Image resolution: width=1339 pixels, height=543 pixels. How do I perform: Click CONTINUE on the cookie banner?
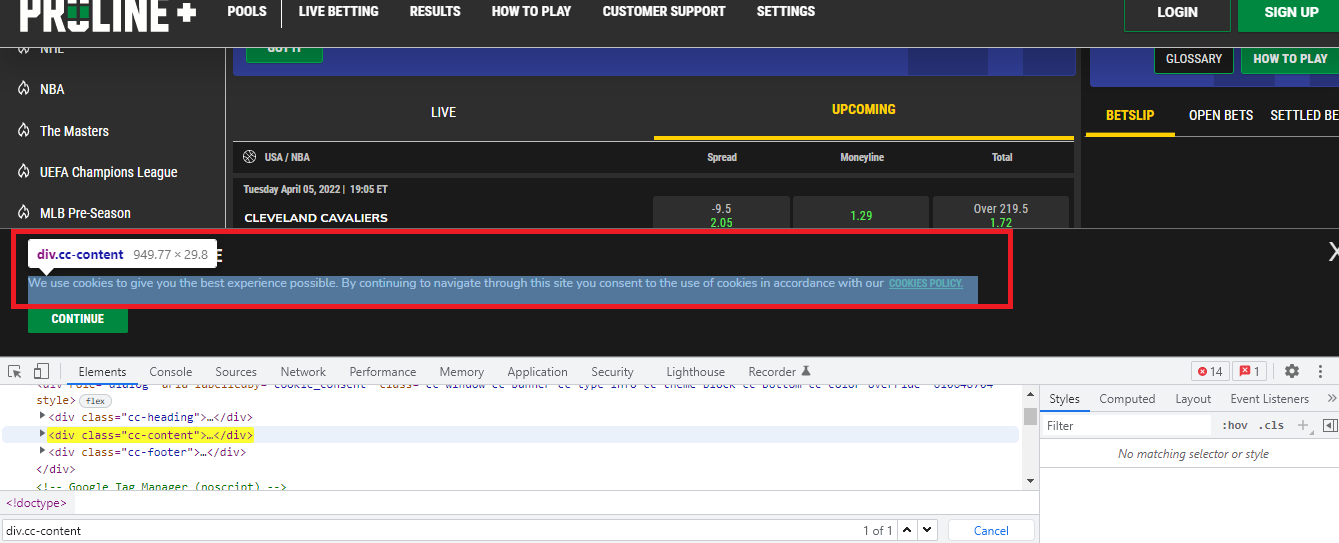coord(78,319)
